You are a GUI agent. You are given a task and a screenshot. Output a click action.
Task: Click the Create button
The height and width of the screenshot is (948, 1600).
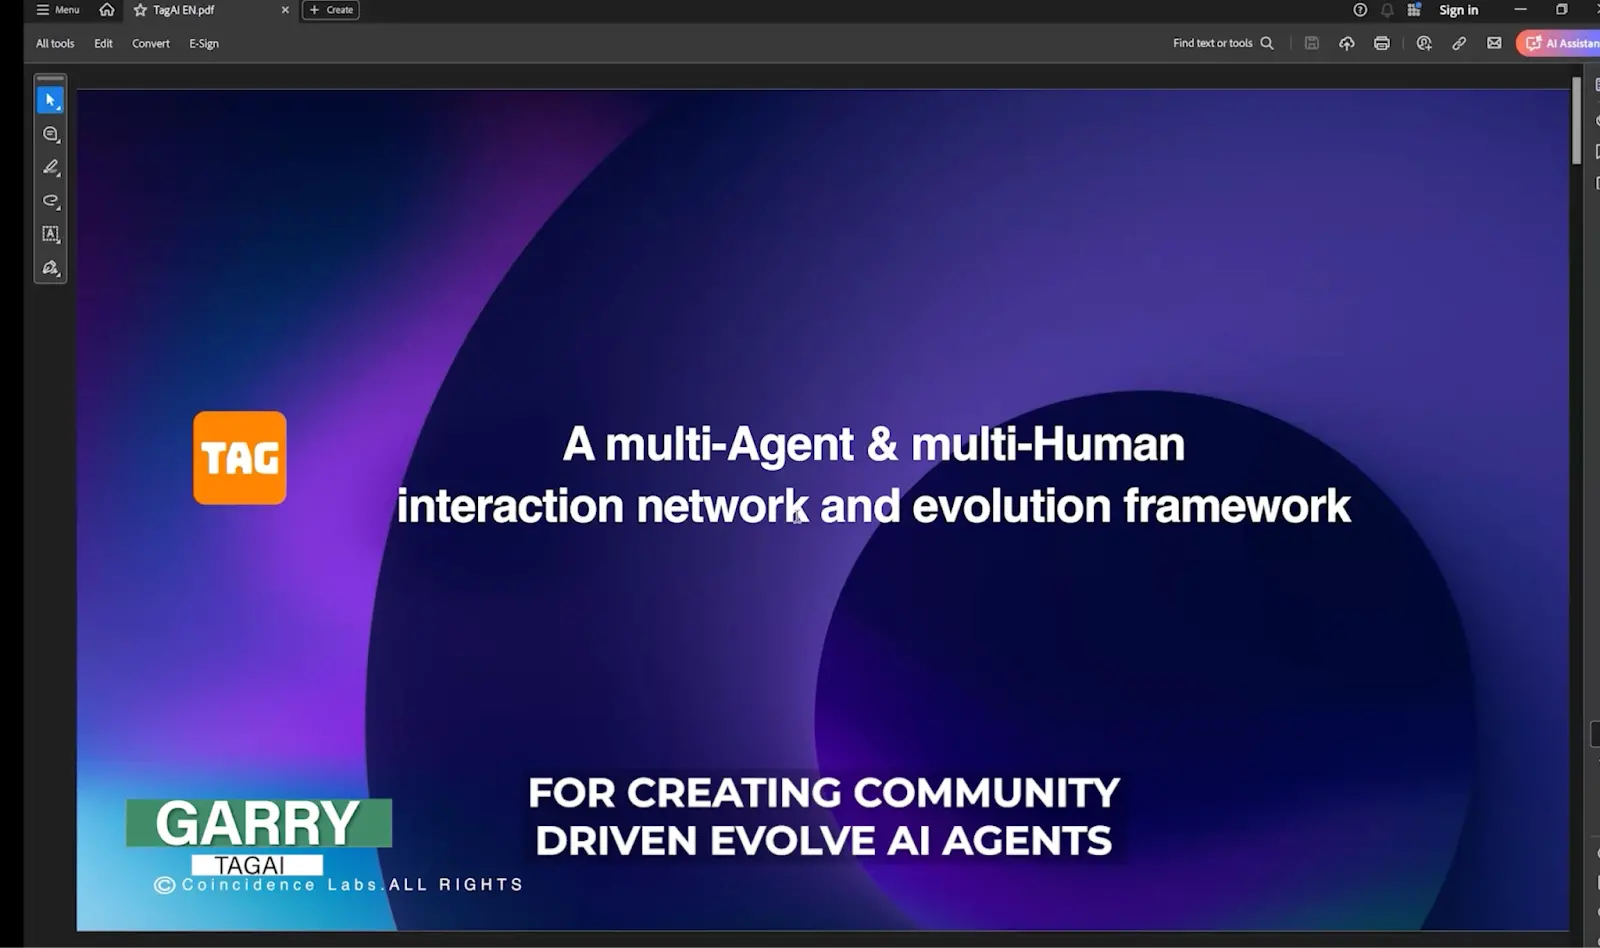[x=331, y=10]
